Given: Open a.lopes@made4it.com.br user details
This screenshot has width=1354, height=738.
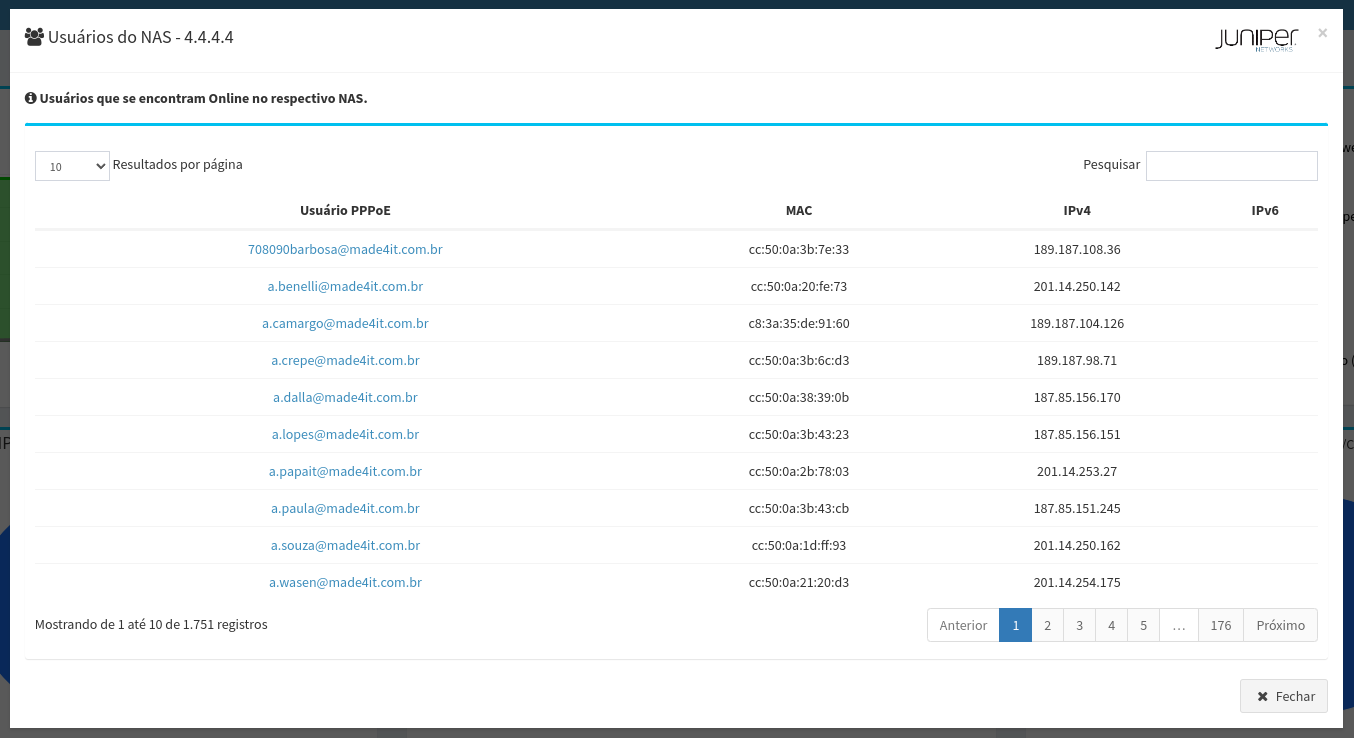Looking at the screenshot, I should point(345,435).
